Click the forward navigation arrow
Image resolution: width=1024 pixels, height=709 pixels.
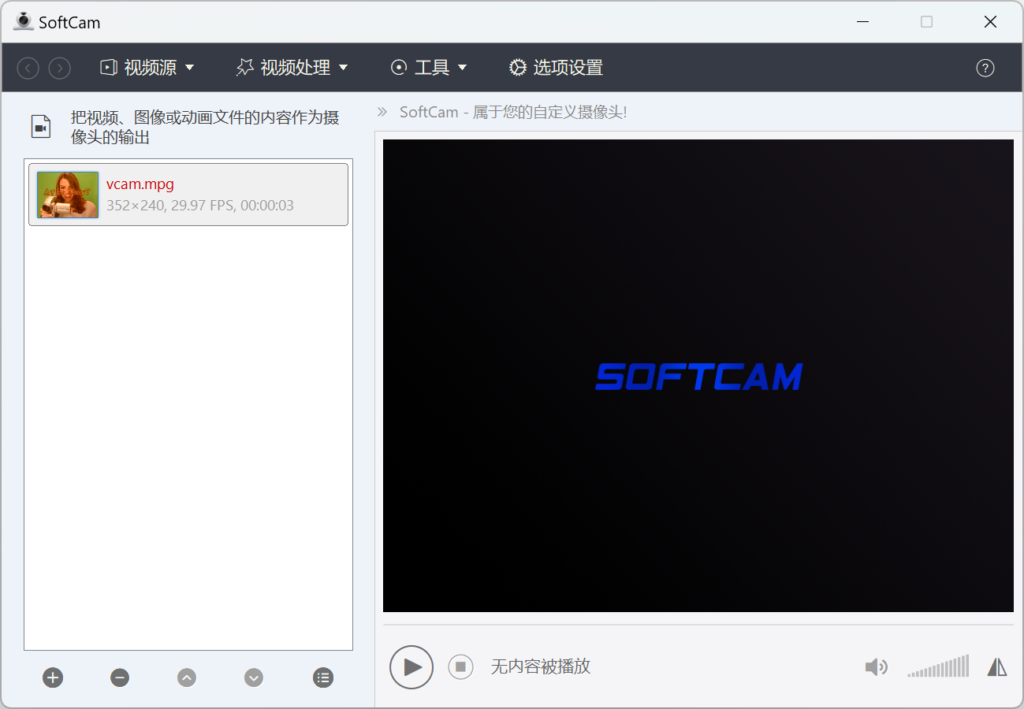coord(59,67)
